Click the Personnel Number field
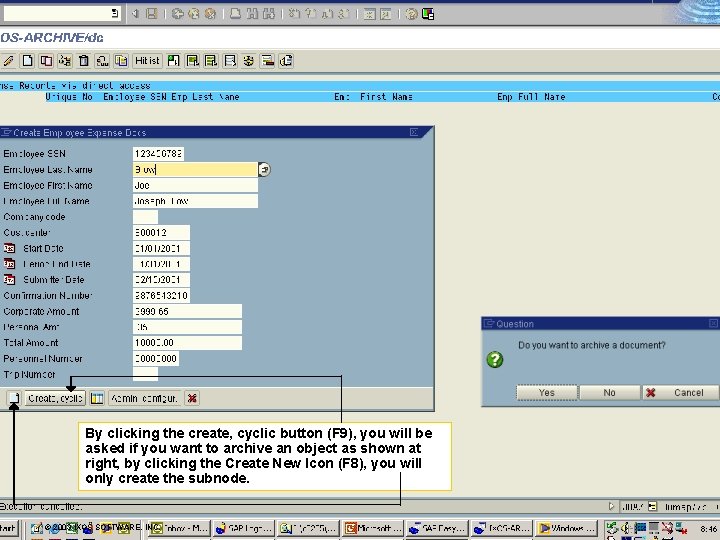The width and height of the screenshot is (720, 540). pos(156,358)
